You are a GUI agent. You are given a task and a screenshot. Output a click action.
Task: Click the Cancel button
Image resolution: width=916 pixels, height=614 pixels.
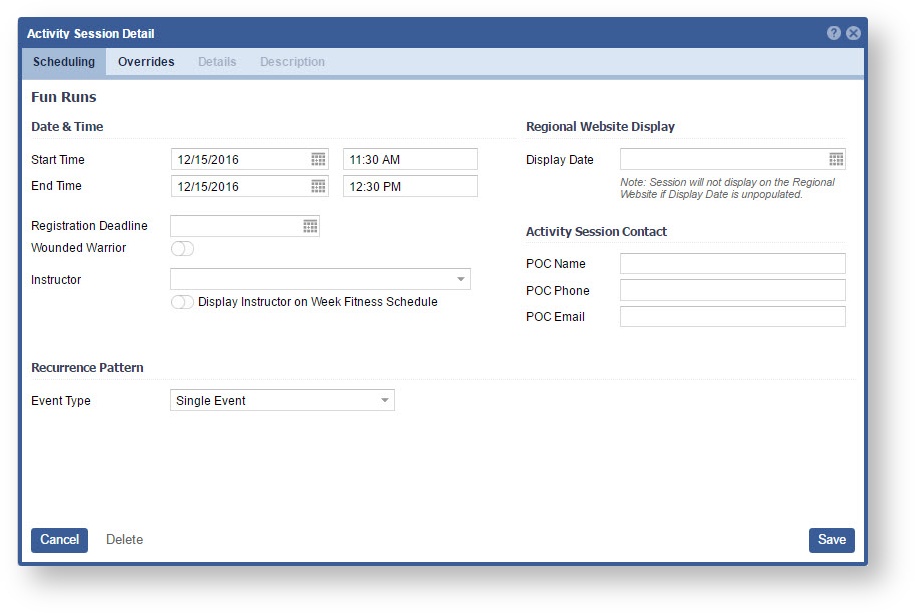pyautogui.click(x=59, y=540)
